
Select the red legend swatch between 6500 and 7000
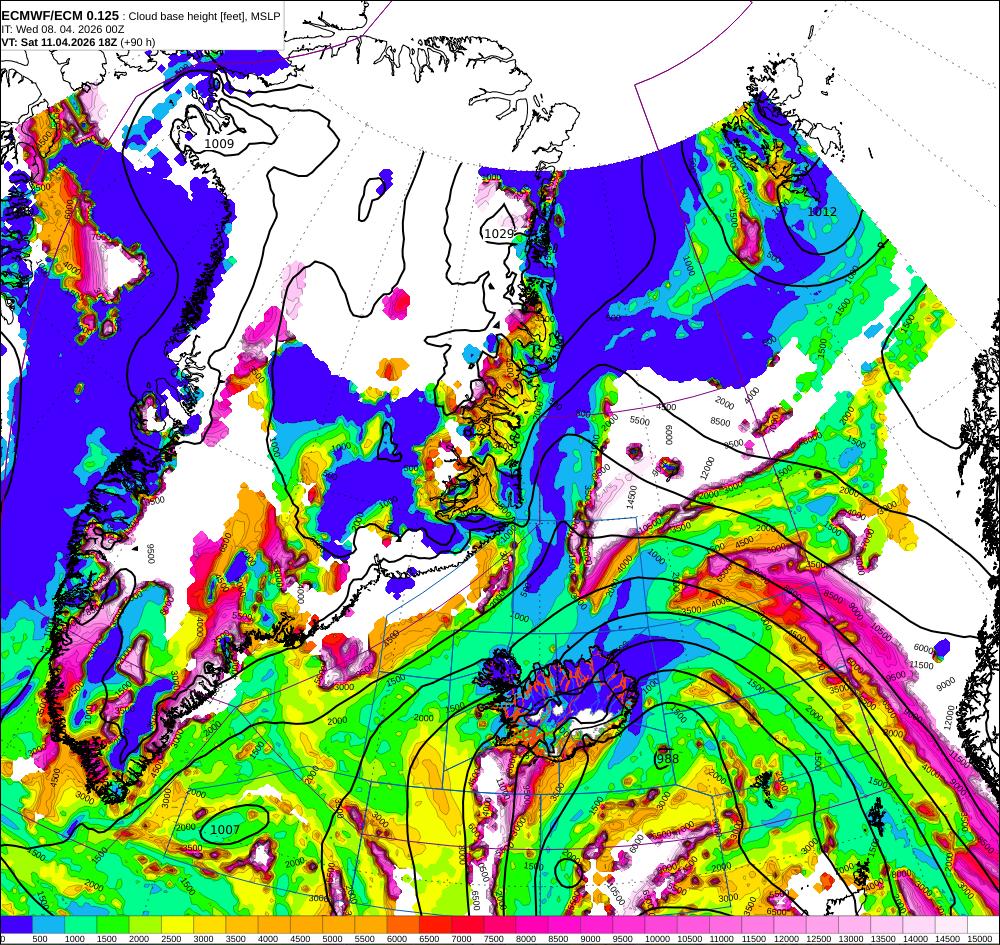tap(436, 925)
